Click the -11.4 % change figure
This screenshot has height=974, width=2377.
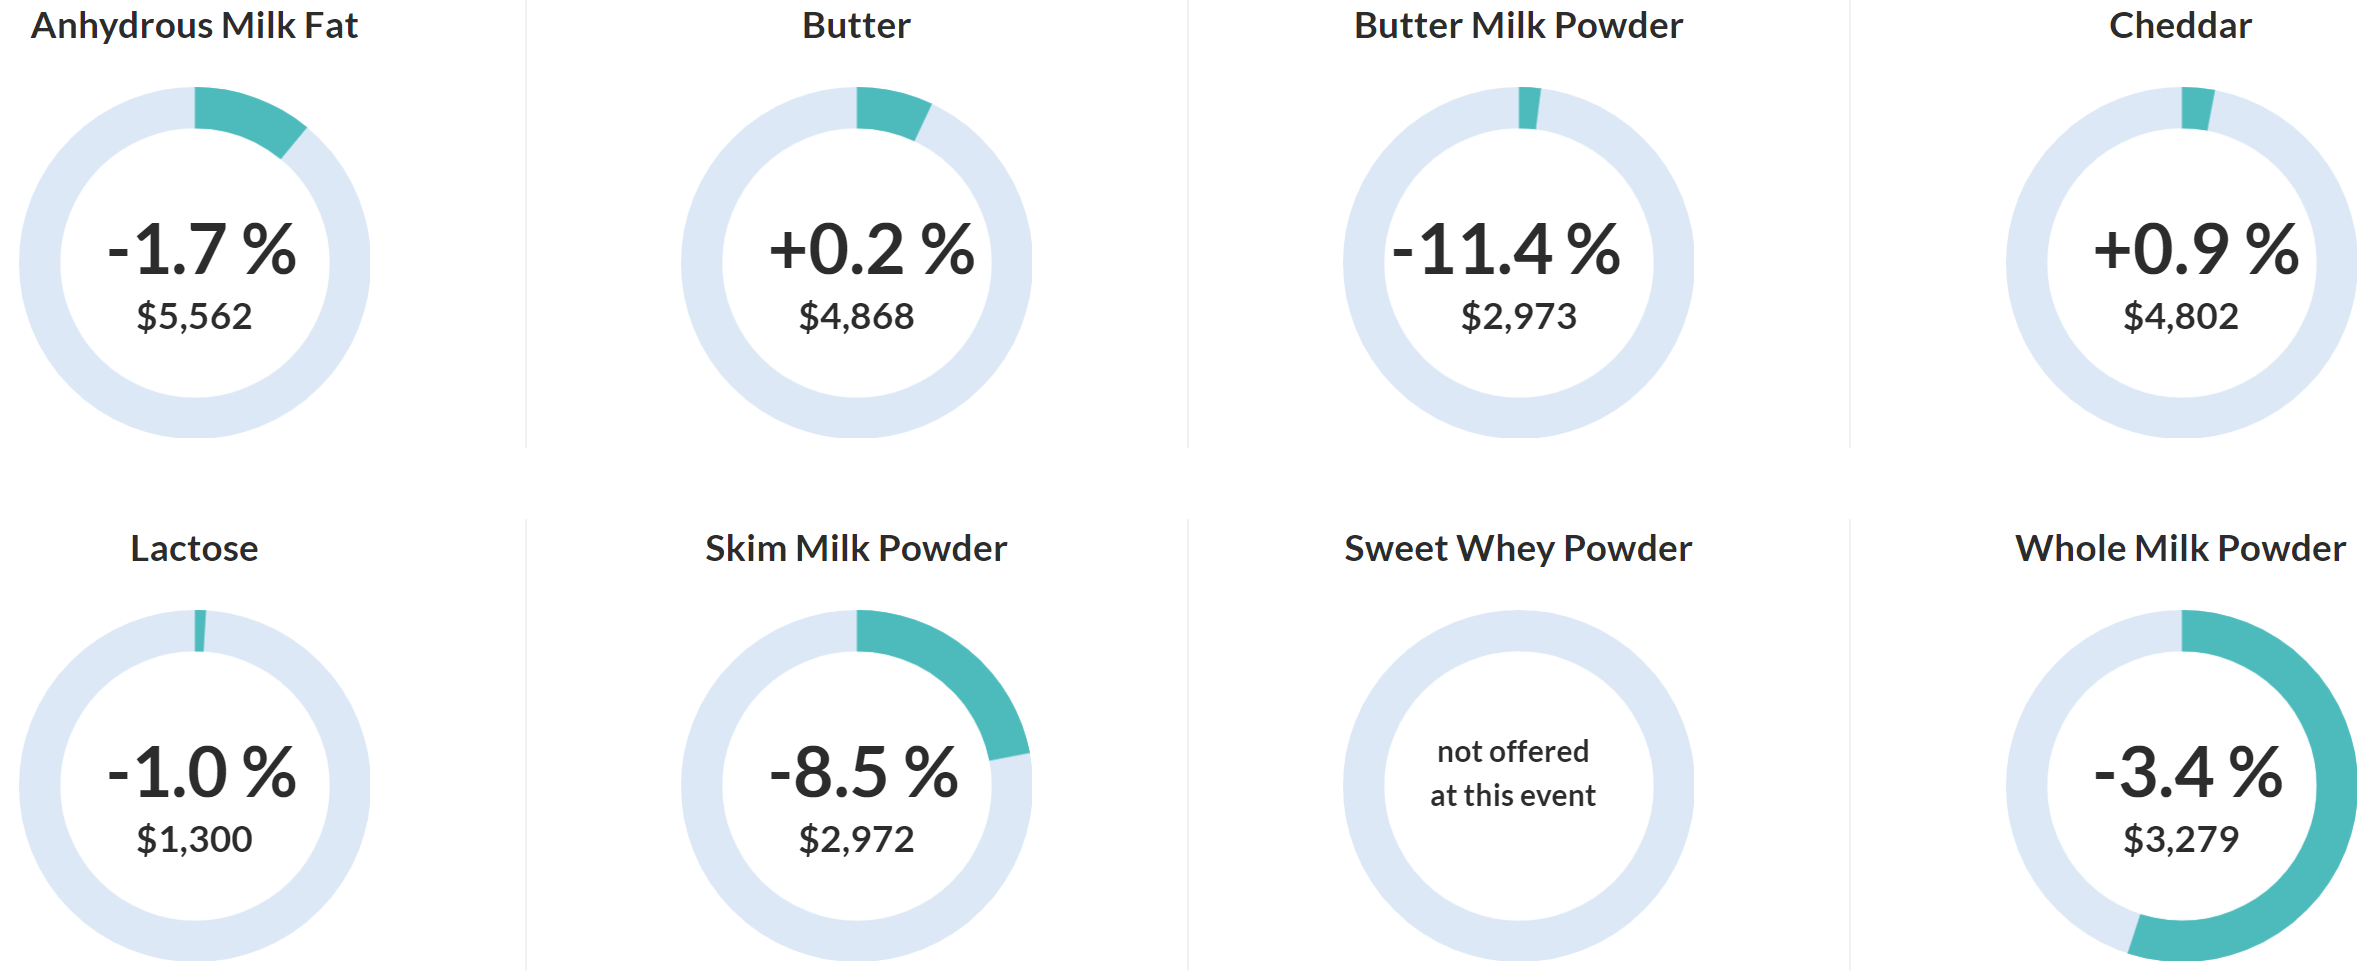[1506, 249]
